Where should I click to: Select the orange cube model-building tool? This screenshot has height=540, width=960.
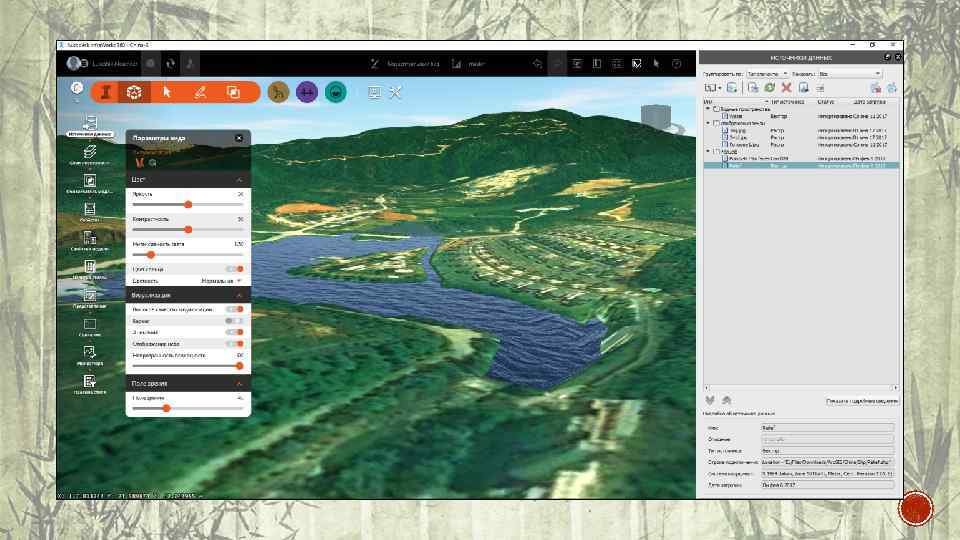pos(134,92)
